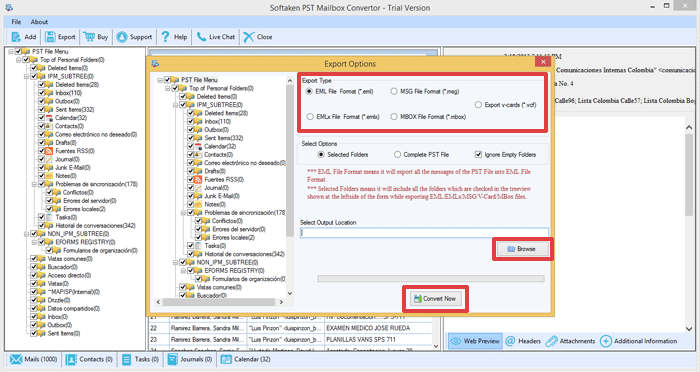Click the Select Output Location text field

pos(424,233)
